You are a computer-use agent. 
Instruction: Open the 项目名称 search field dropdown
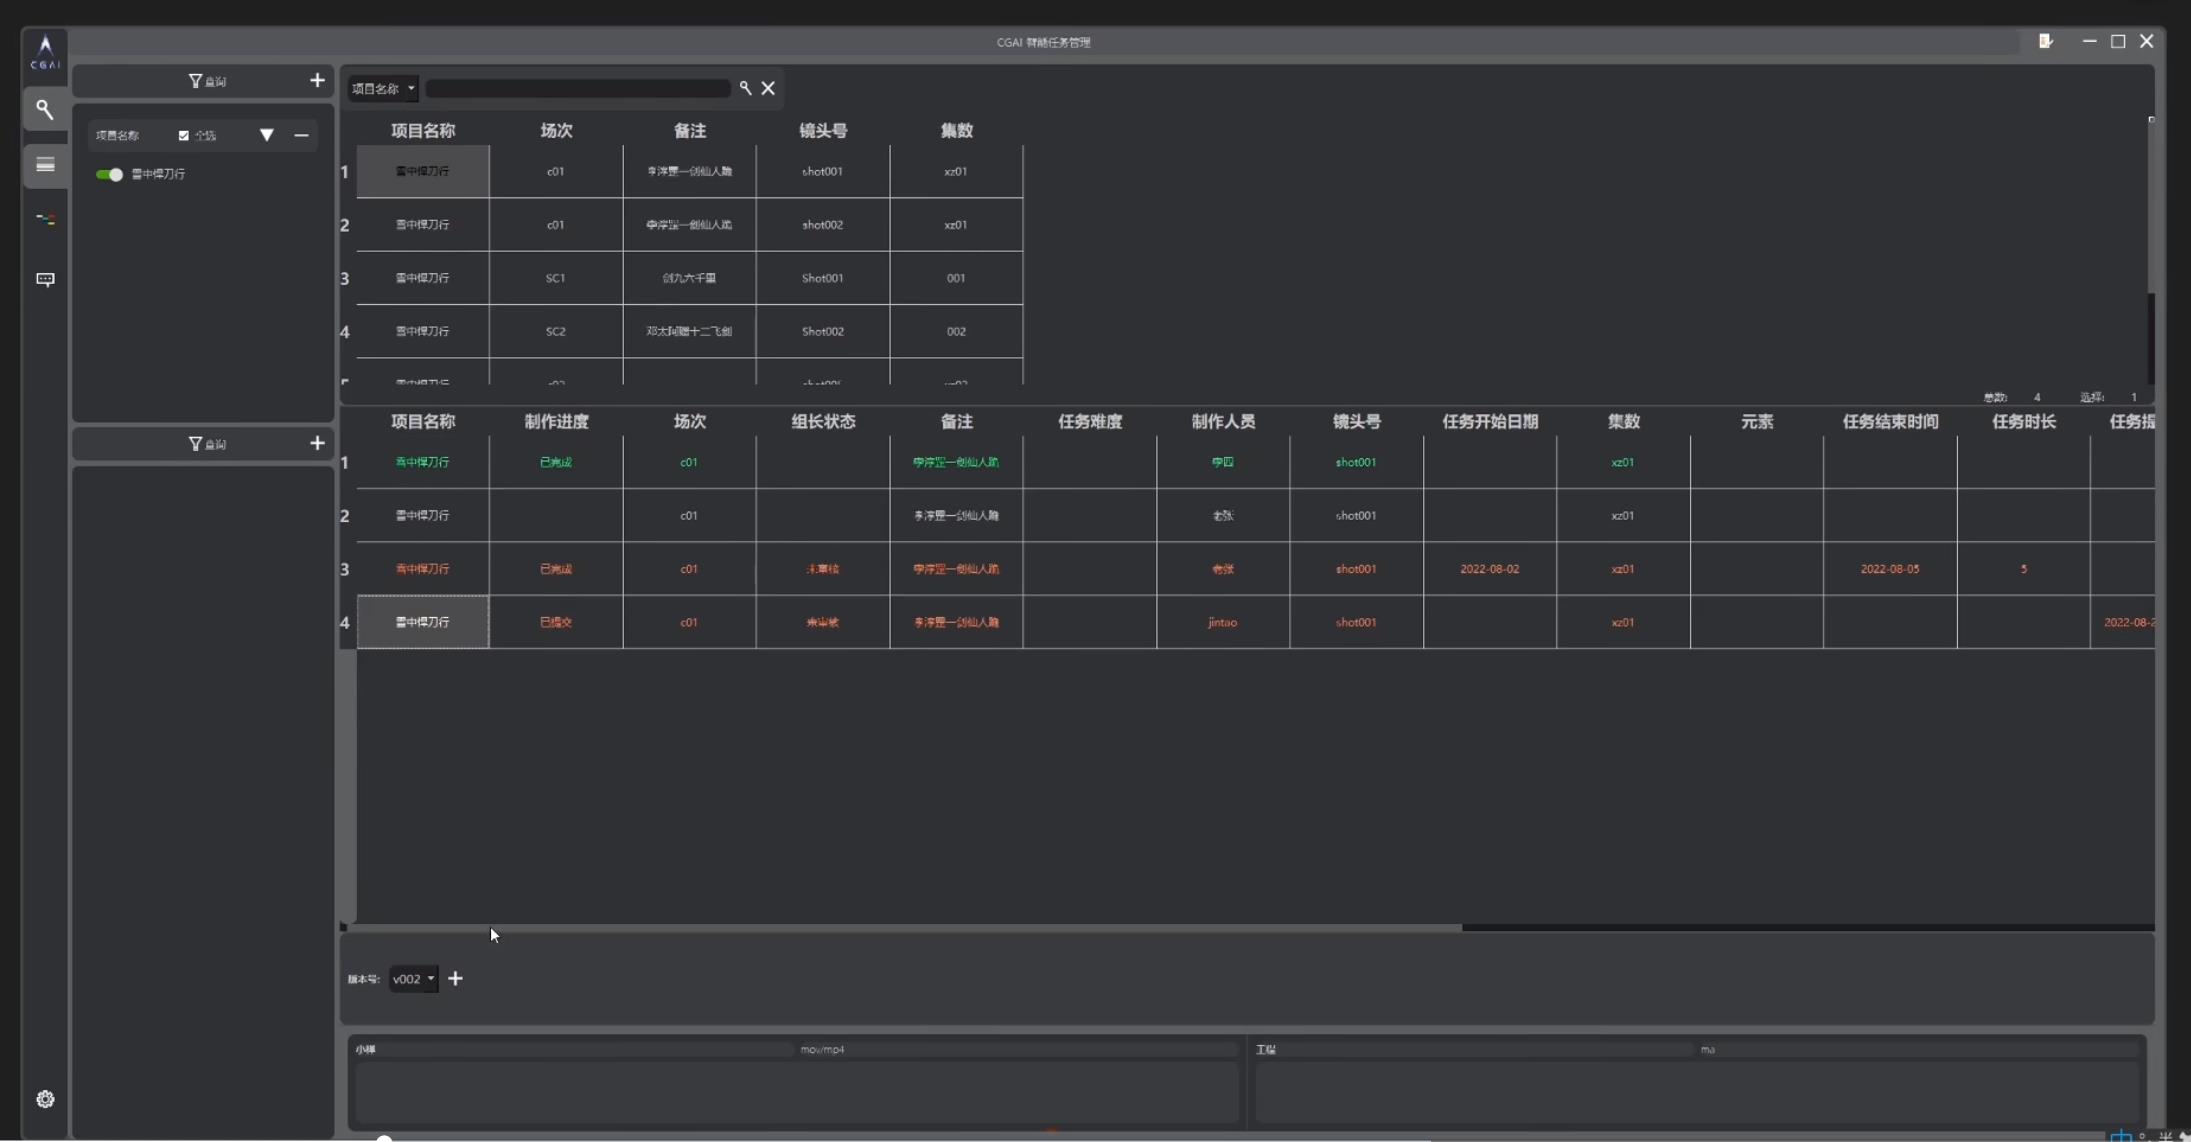pos(383,88)
